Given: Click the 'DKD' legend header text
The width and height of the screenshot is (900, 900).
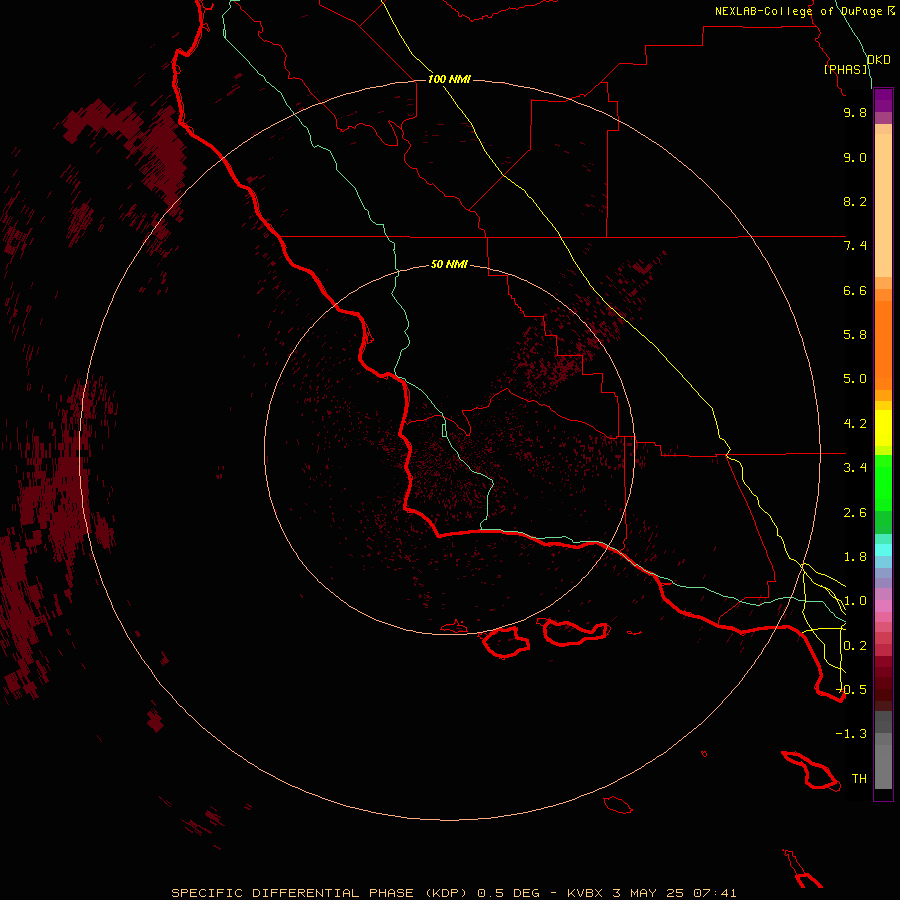Looking at the screenshot, I should [x=879, y=60].
